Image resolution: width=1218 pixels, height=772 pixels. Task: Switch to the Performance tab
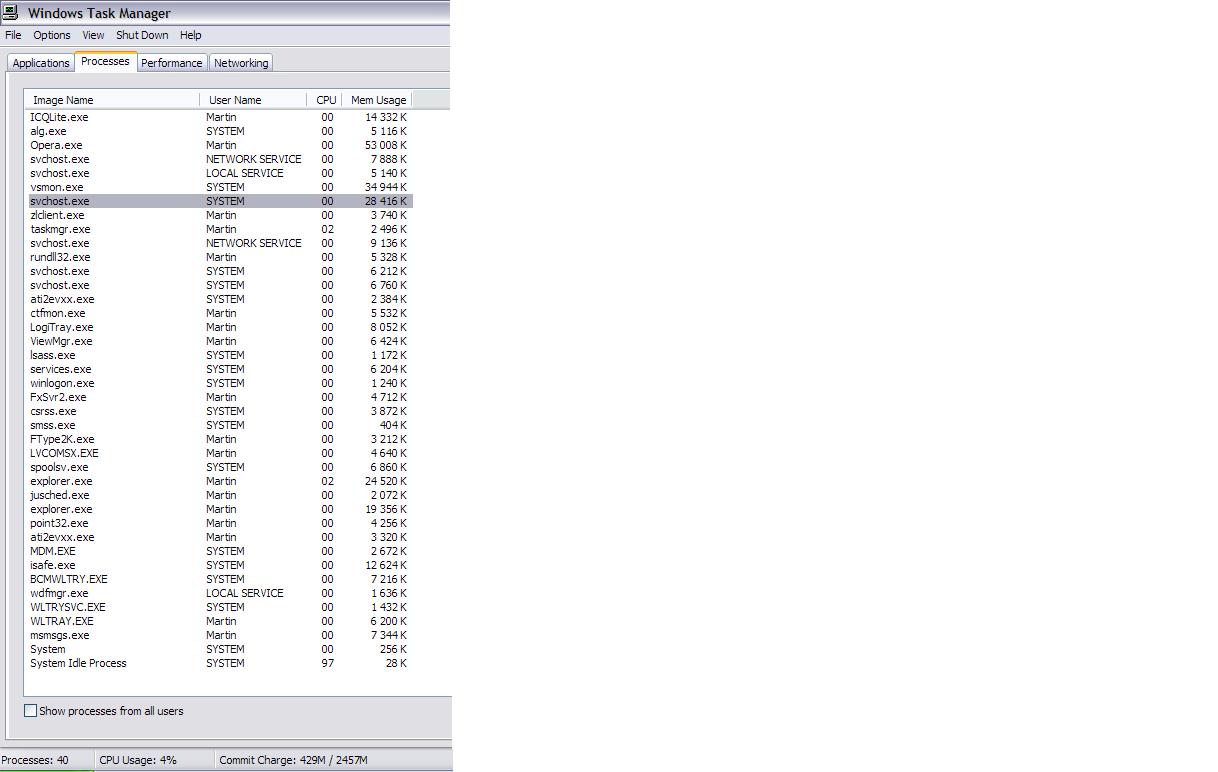[171, 63]
